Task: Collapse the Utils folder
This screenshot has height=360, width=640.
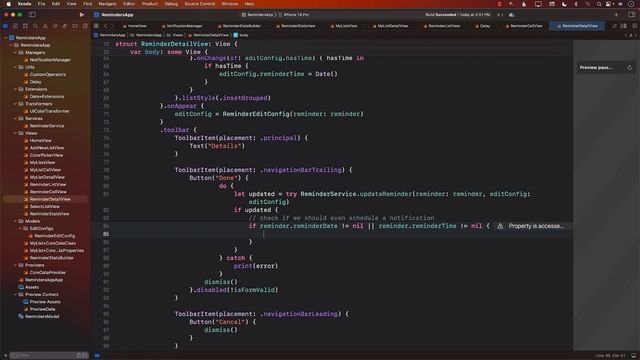Action: [16, 67]
